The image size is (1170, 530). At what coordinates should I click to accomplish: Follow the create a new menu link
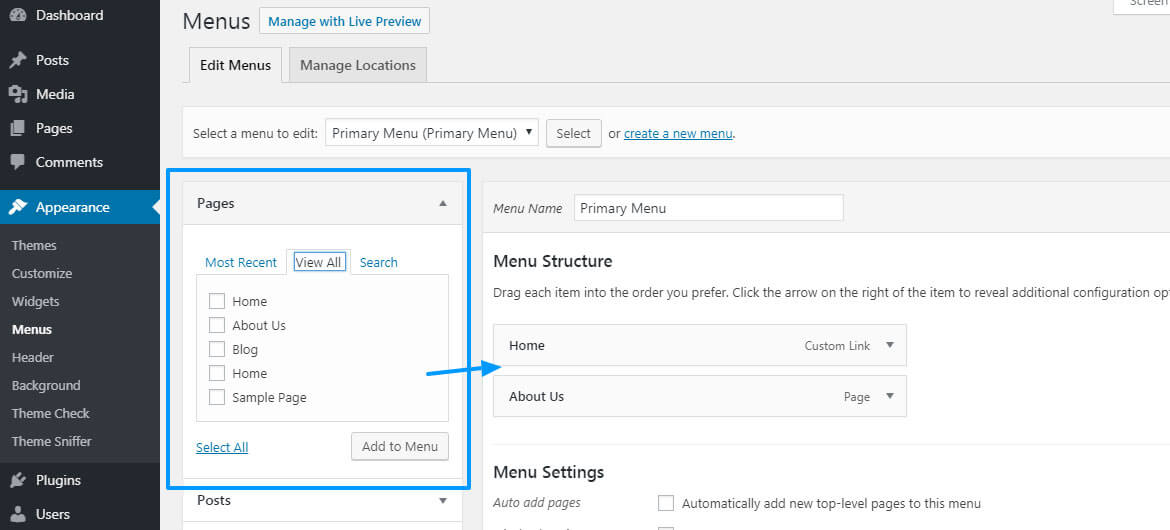click(678, 133)
